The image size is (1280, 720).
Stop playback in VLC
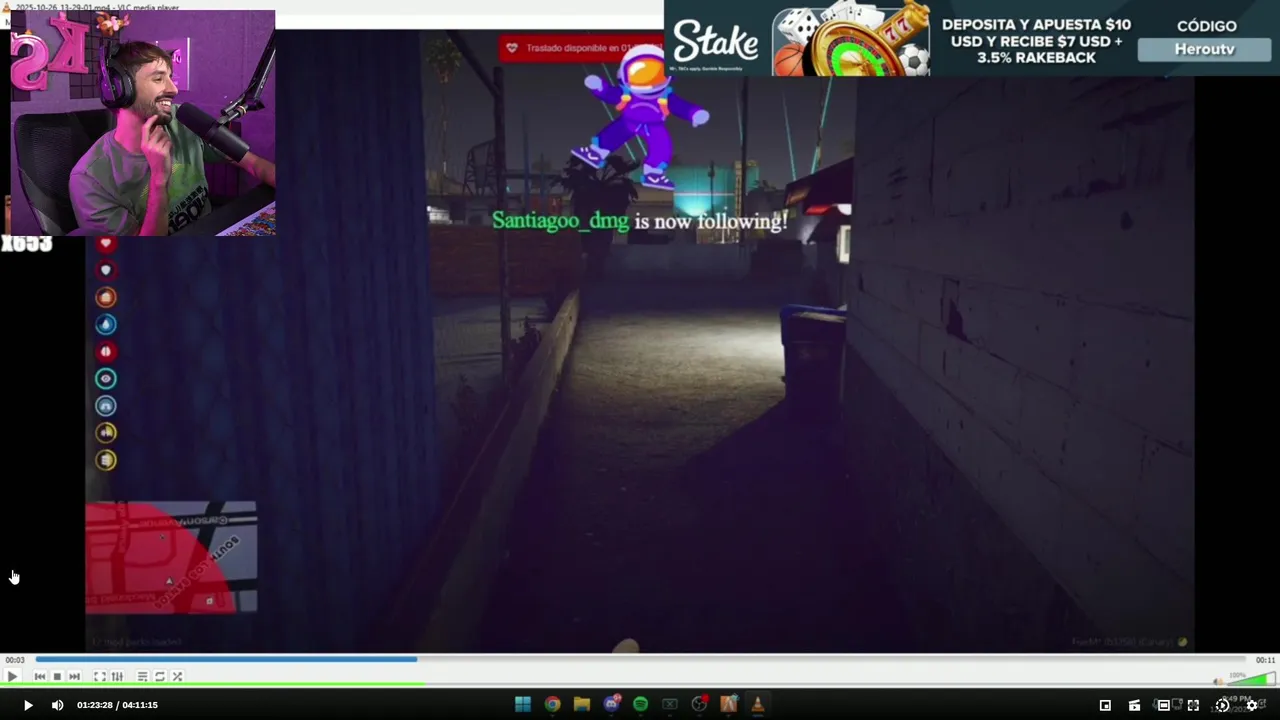click(57, 677)
